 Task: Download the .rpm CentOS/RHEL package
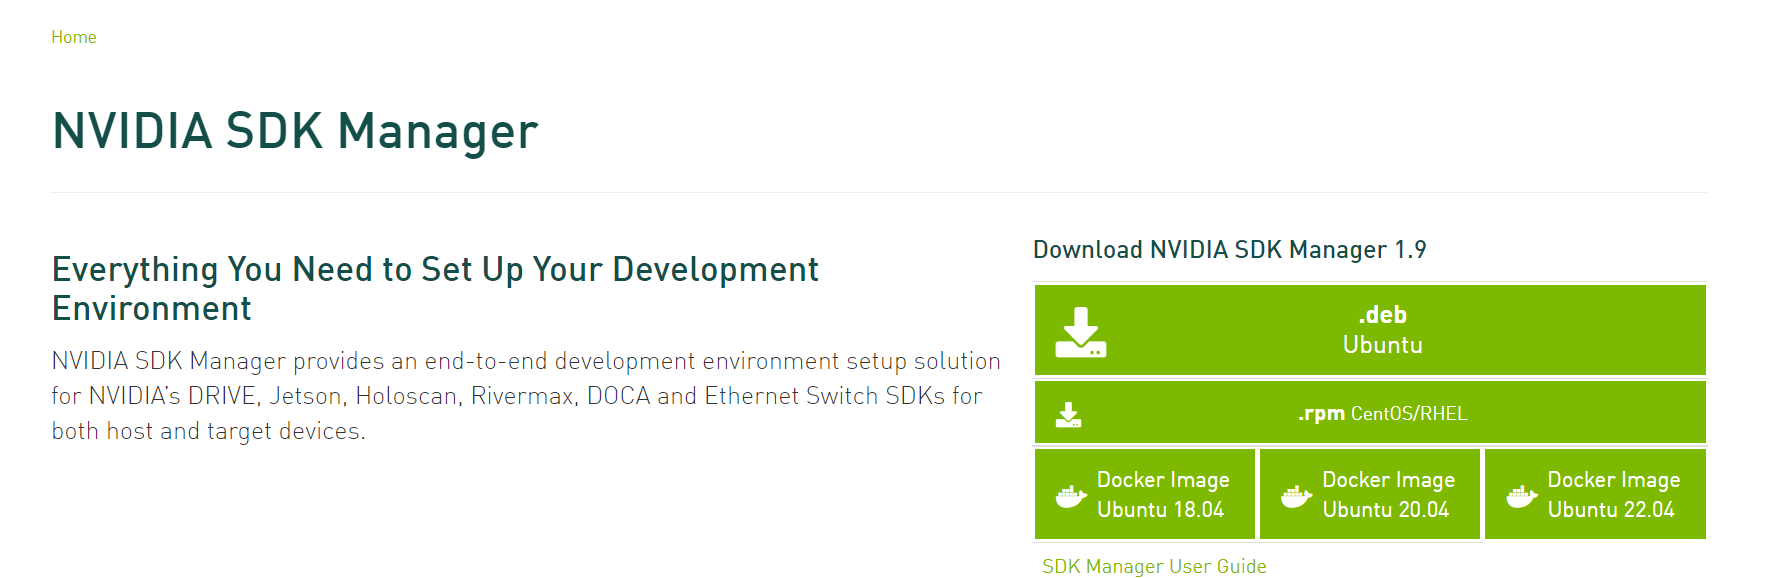pyautogui.click(x=1370, y=413)
